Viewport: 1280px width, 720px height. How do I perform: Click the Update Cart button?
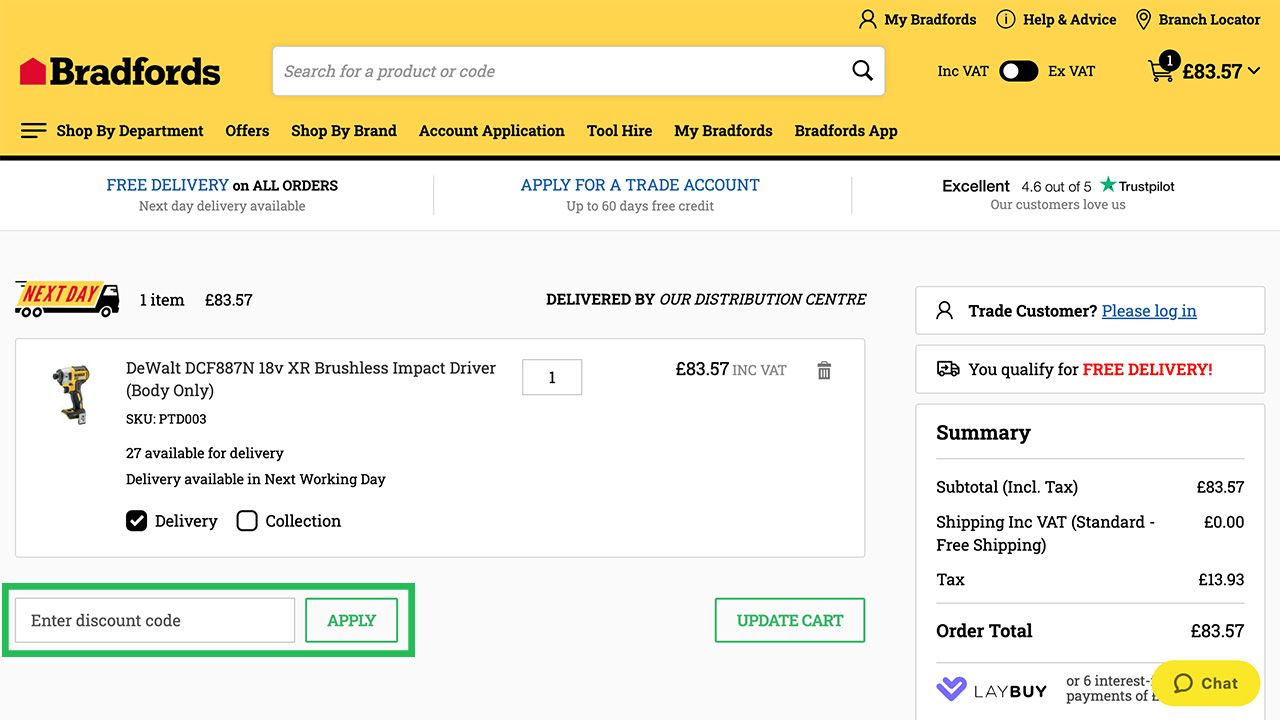pyautogui.click(x=789, y=620)
